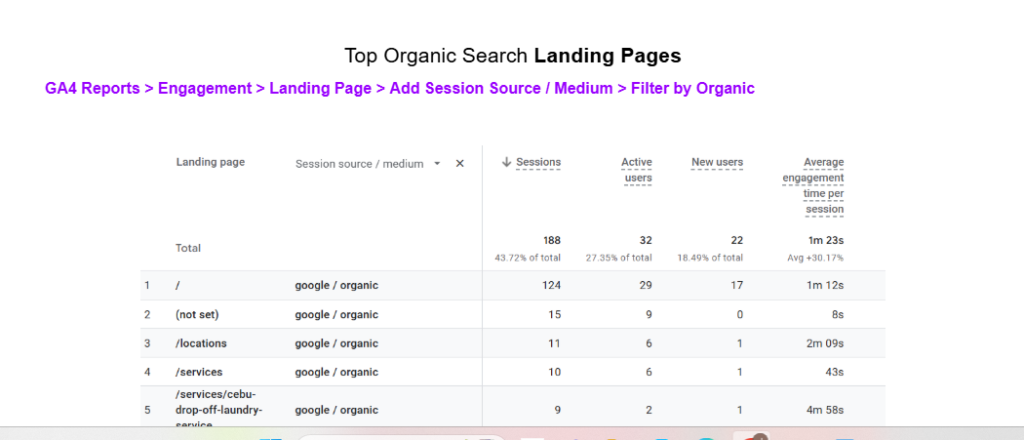Click the 188 total sessions value

550,240
